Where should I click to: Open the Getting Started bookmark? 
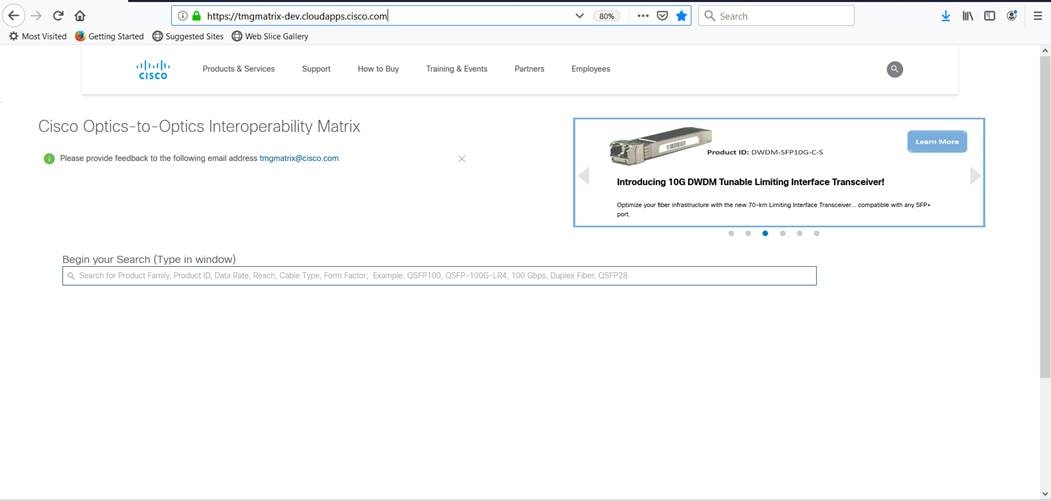click(109, 36)
